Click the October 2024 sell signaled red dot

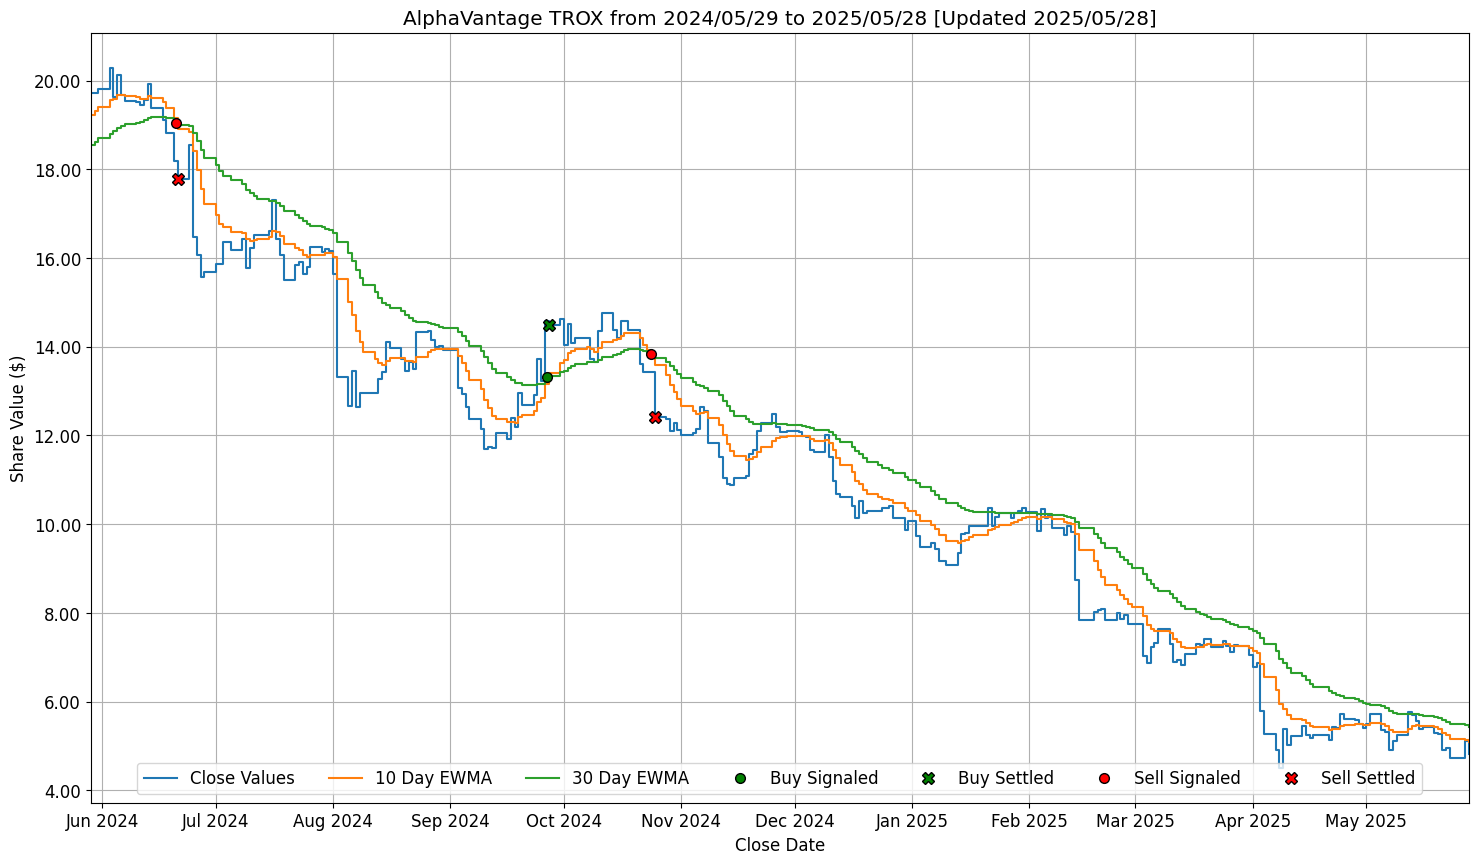651,354
